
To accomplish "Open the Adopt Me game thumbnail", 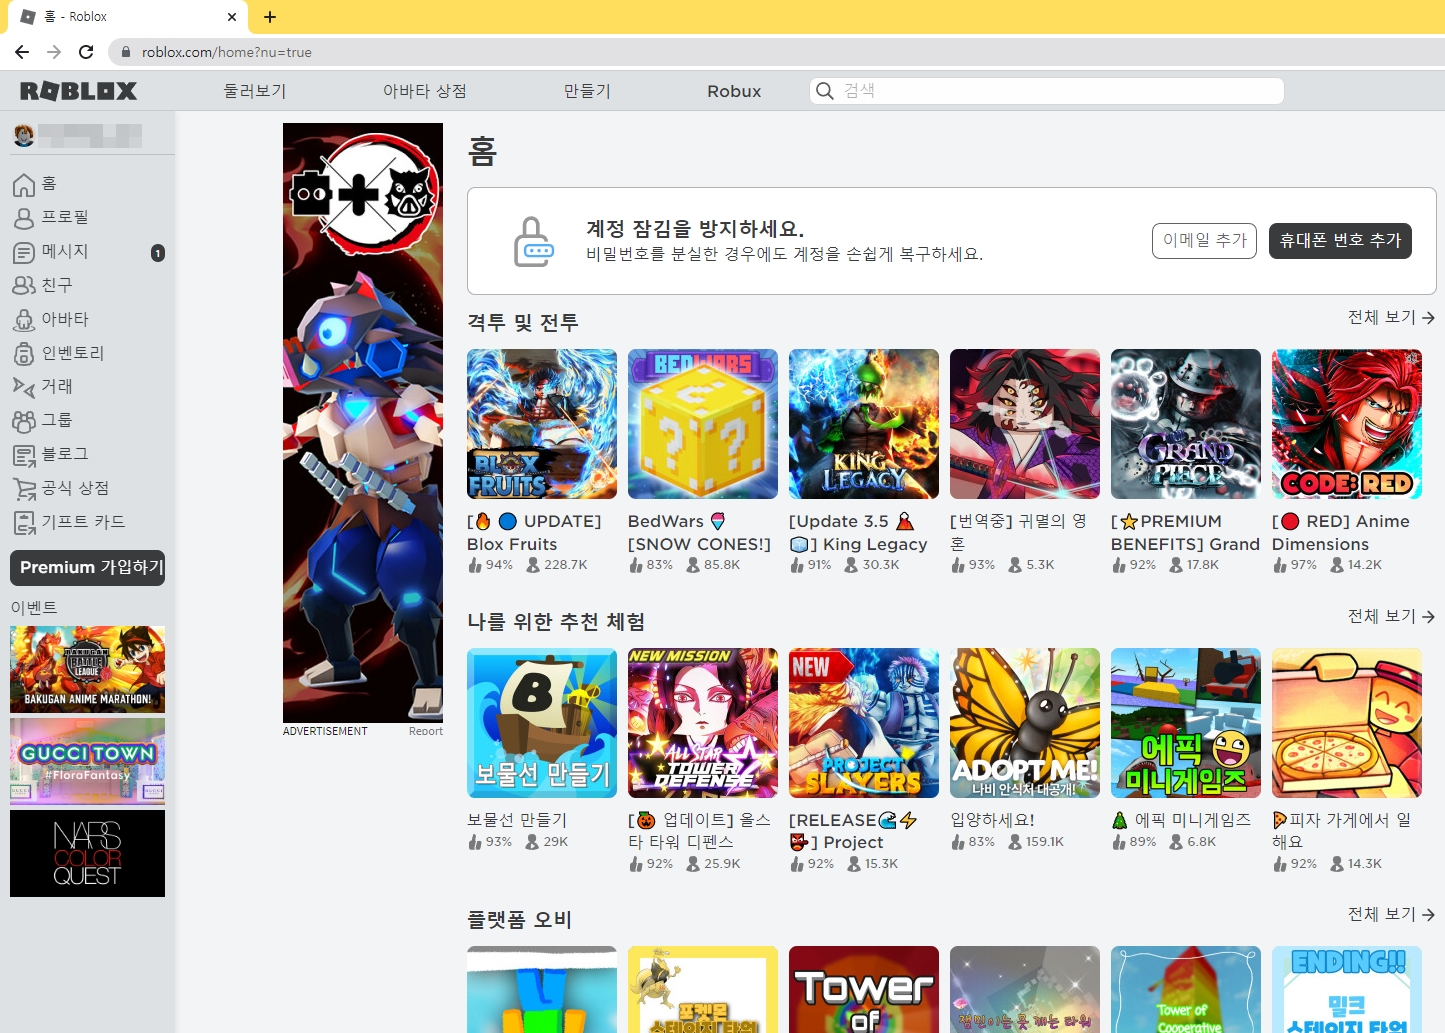I will (1025, 723).
